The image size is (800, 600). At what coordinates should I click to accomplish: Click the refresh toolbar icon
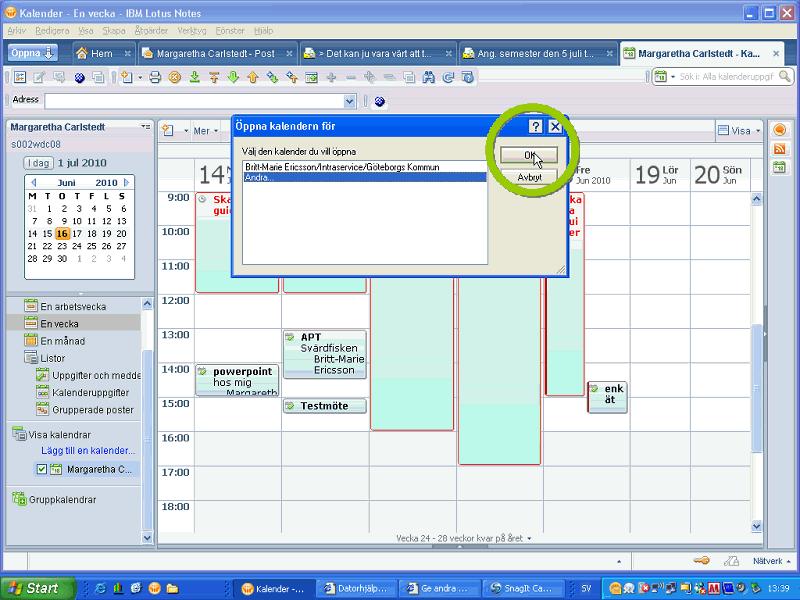pos(448,78)
